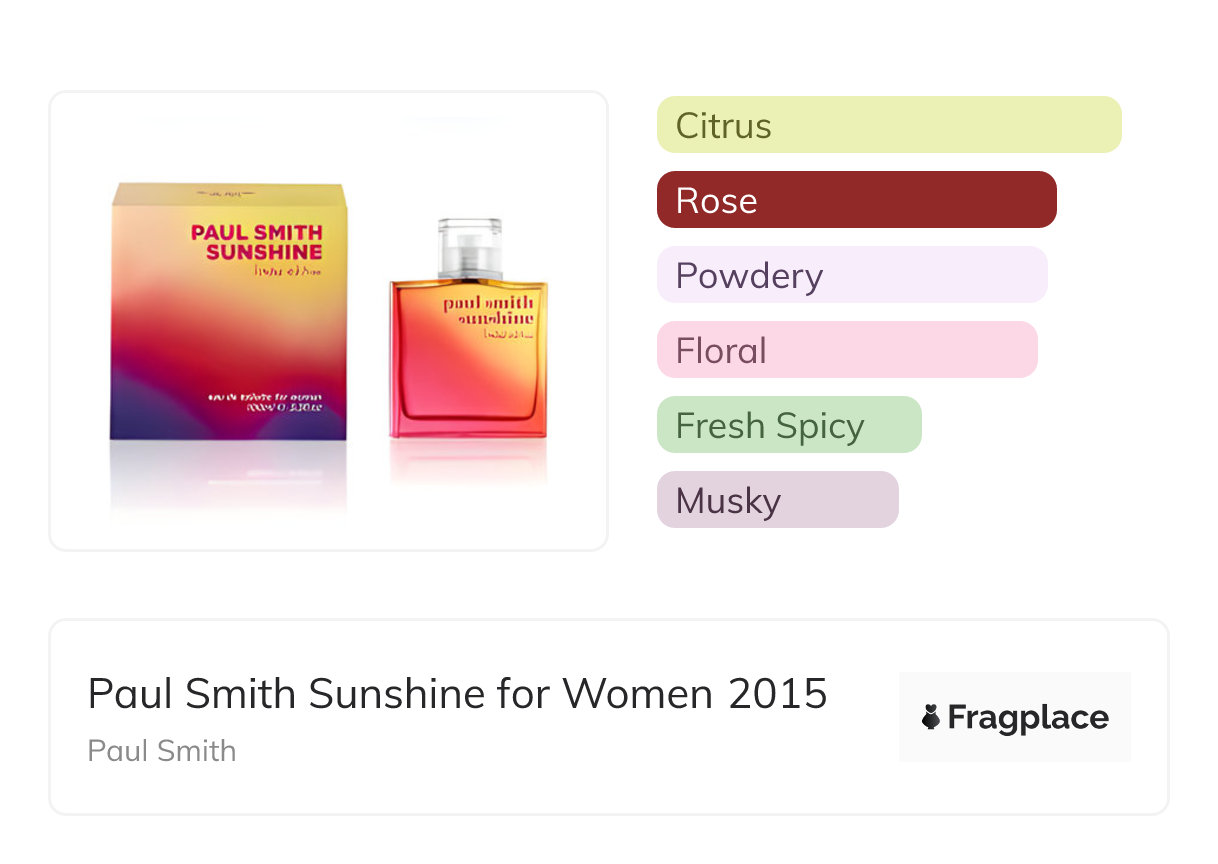
Task: Click the Citrus accord bar
Action: pos(888,125)
